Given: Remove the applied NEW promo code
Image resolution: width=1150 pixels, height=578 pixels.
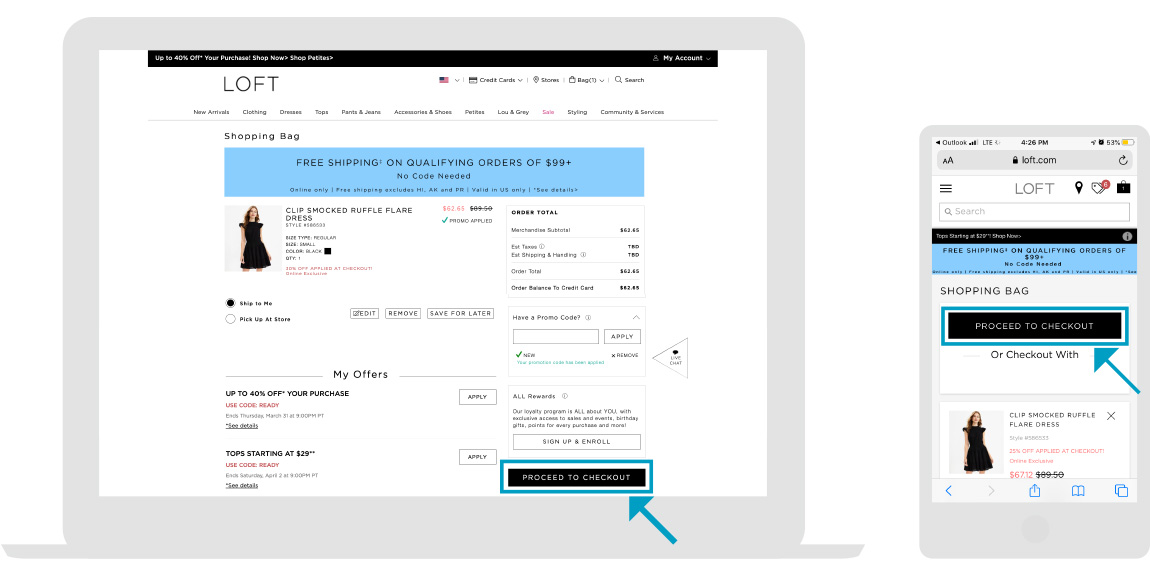Looking at the screenshot, I should click(x=625, y=355).
